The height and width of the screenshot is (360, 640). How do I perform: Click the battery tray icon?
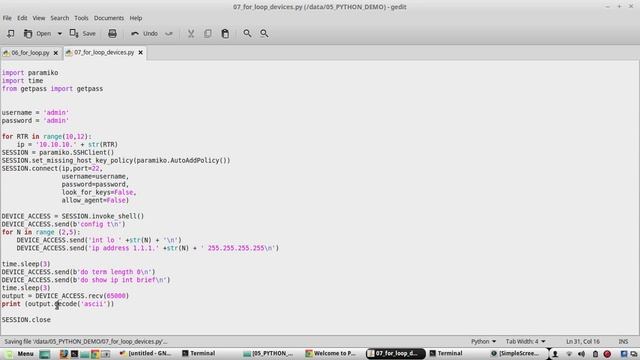tap(595, 354)
